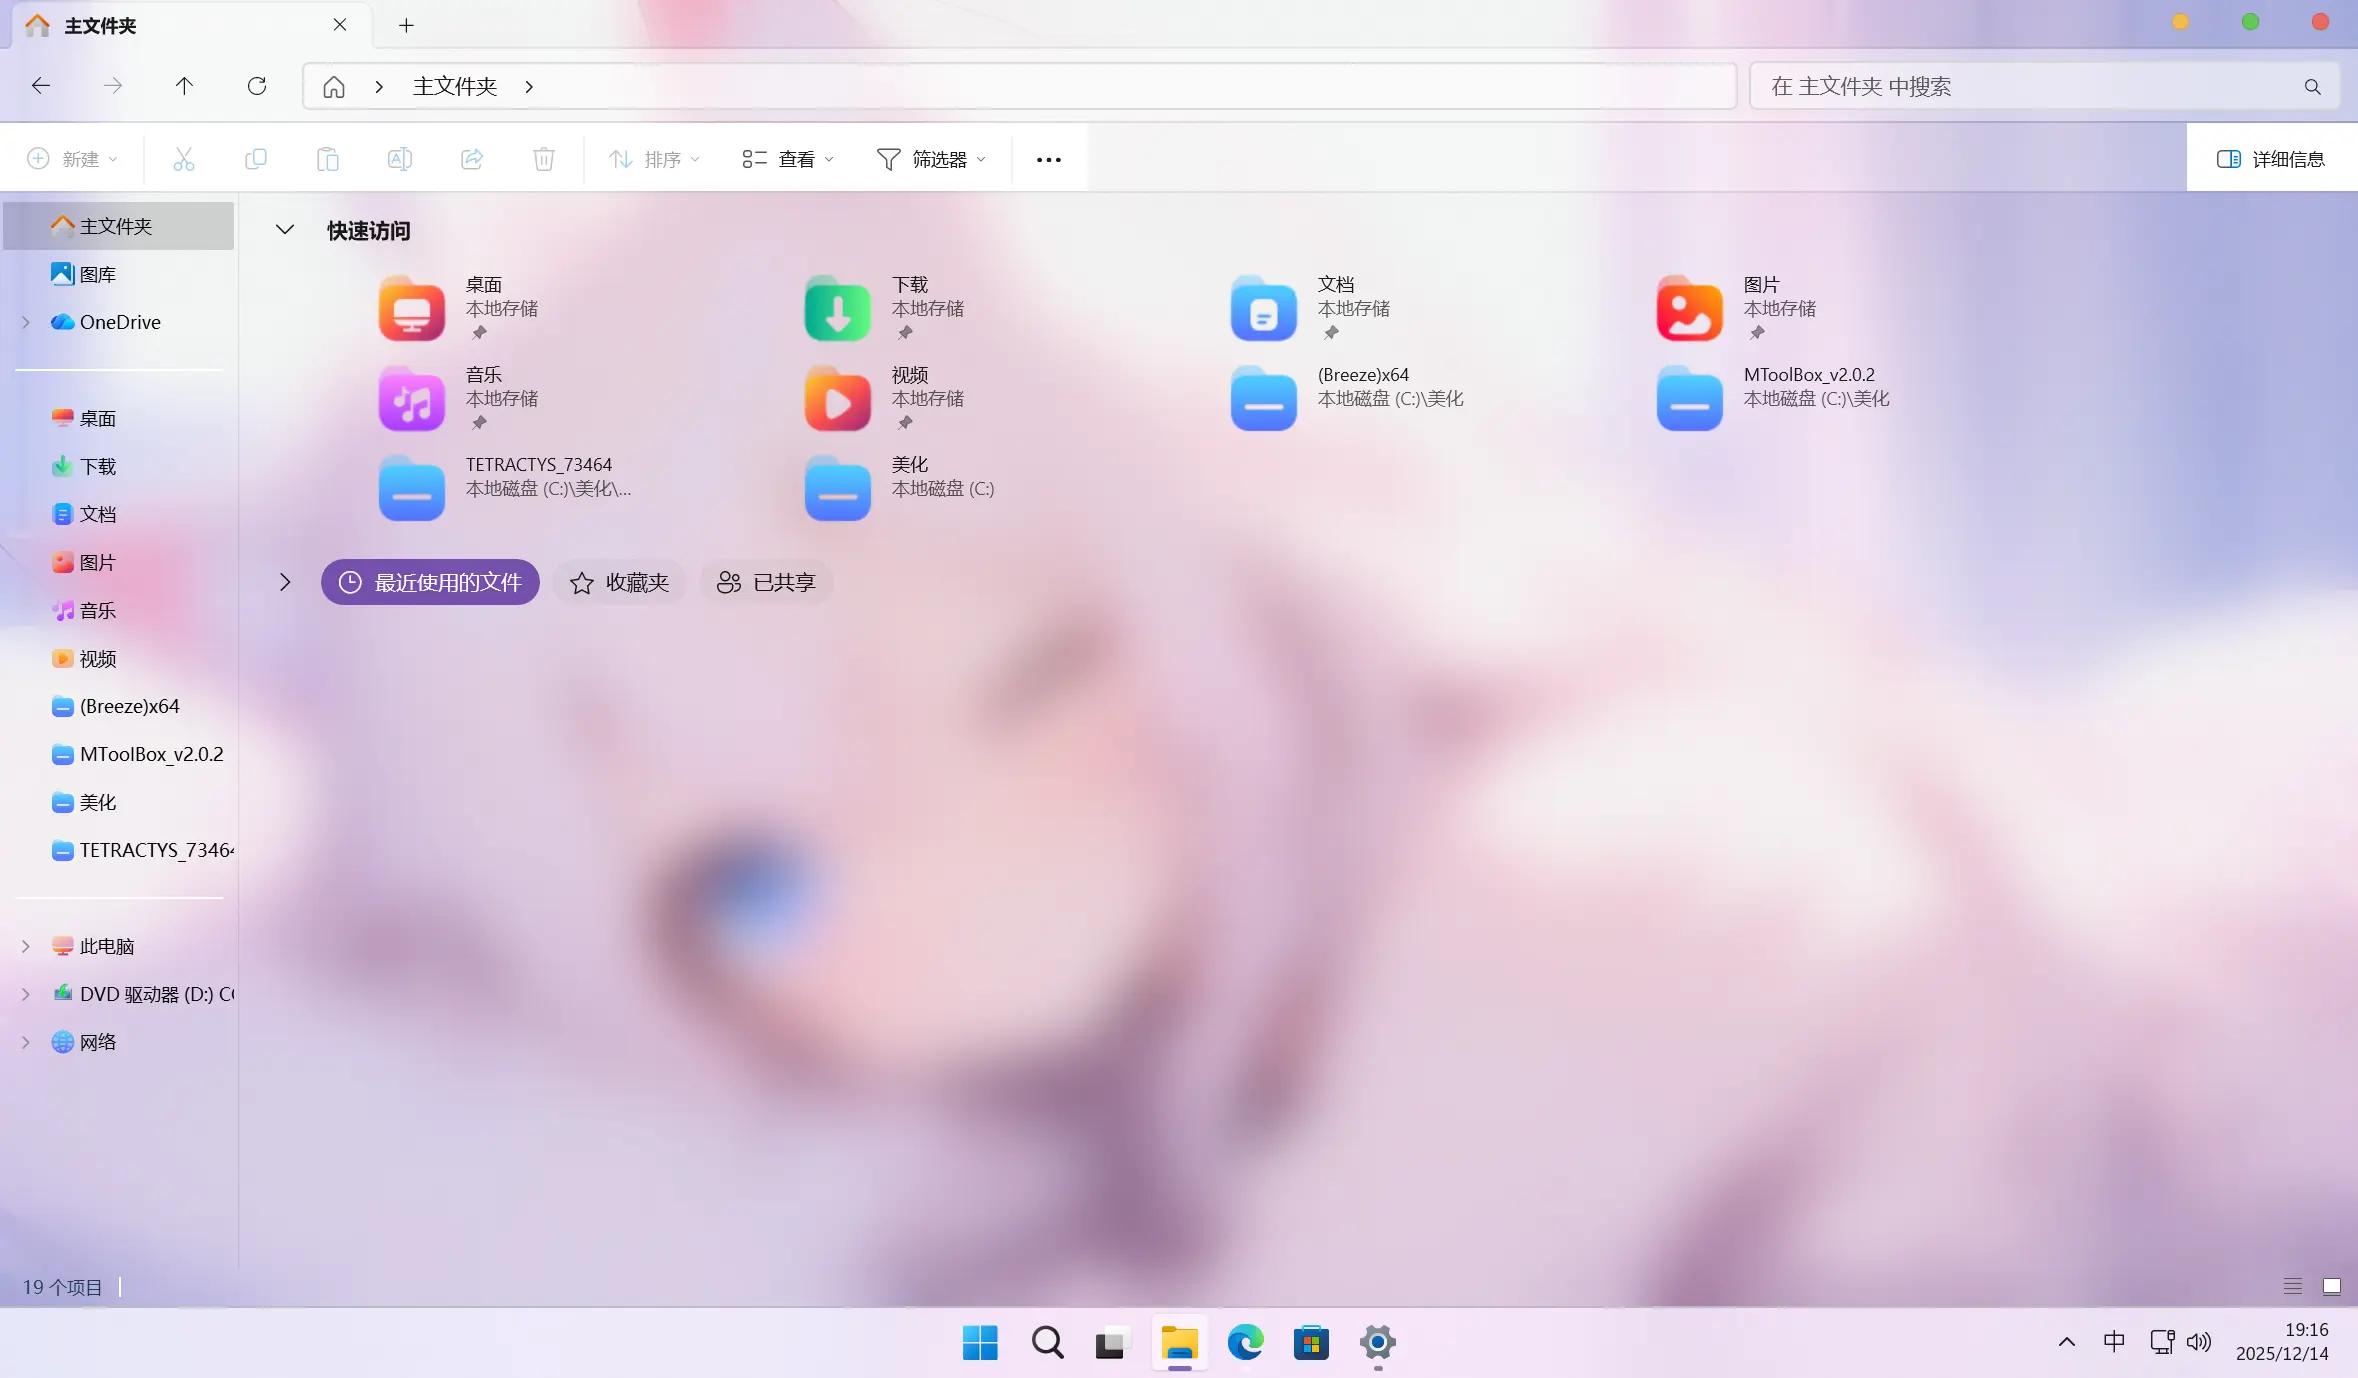Switch to the 收藏夹 tab

click(618, 582)
